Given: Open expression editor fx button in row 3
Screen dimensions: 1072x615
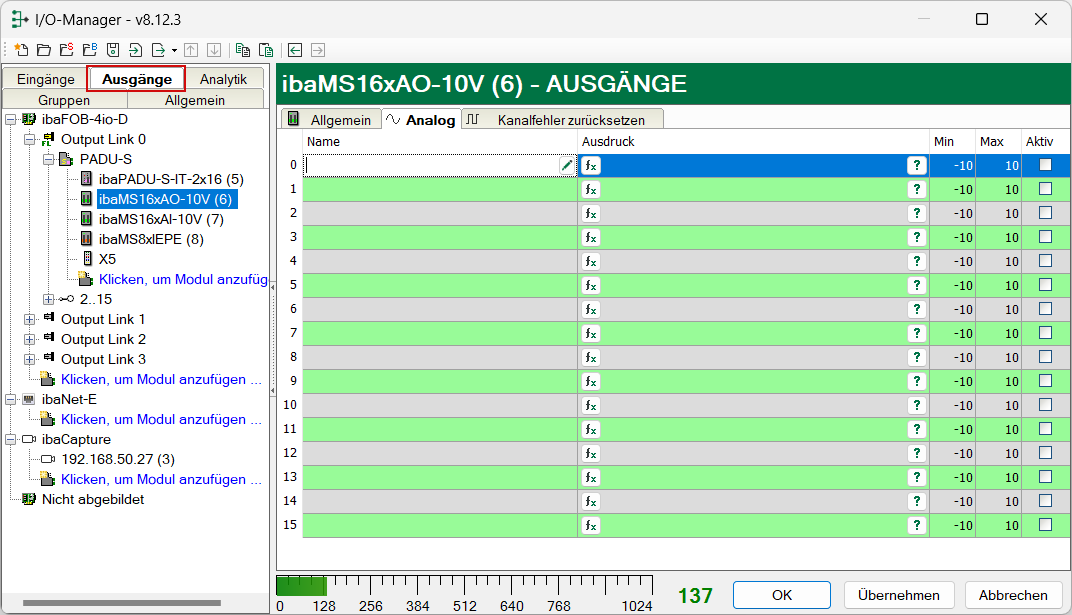Looking at the screenshot, I should (591, 237).
